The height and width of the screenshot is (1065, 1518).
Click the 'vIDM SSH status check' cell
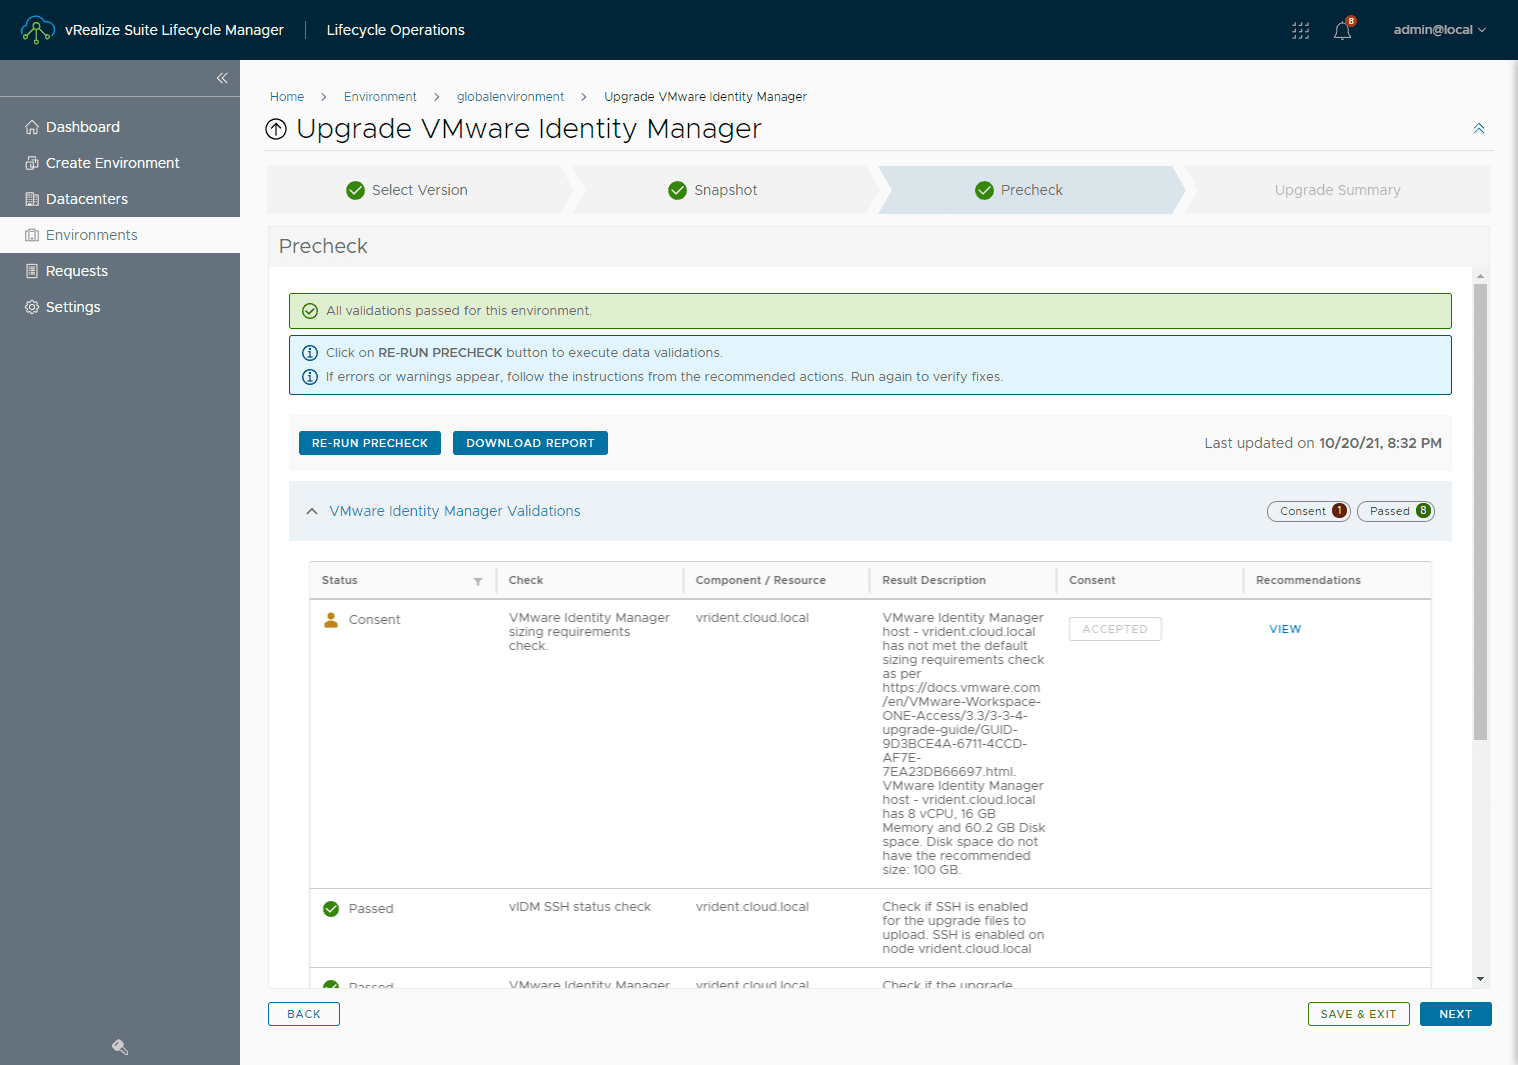tap(580, 907)
